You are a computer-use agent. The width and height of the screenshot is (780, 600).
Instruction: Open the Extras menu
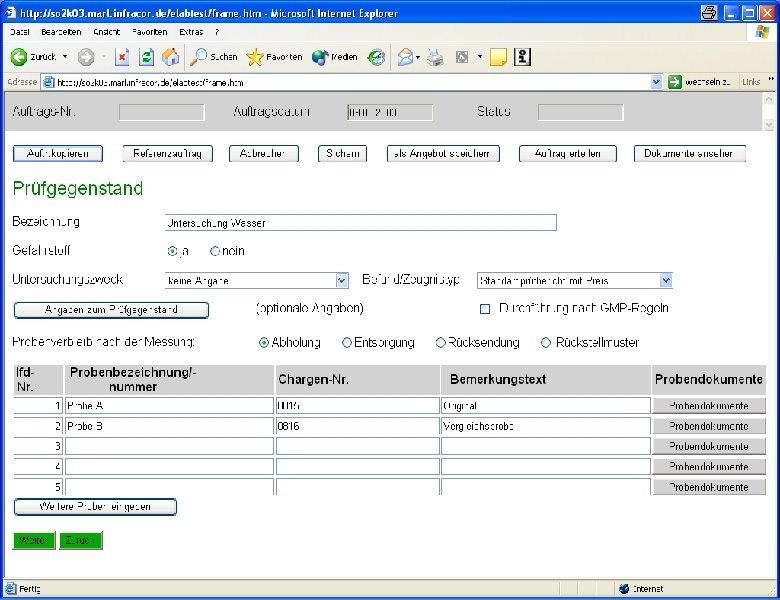191,32
